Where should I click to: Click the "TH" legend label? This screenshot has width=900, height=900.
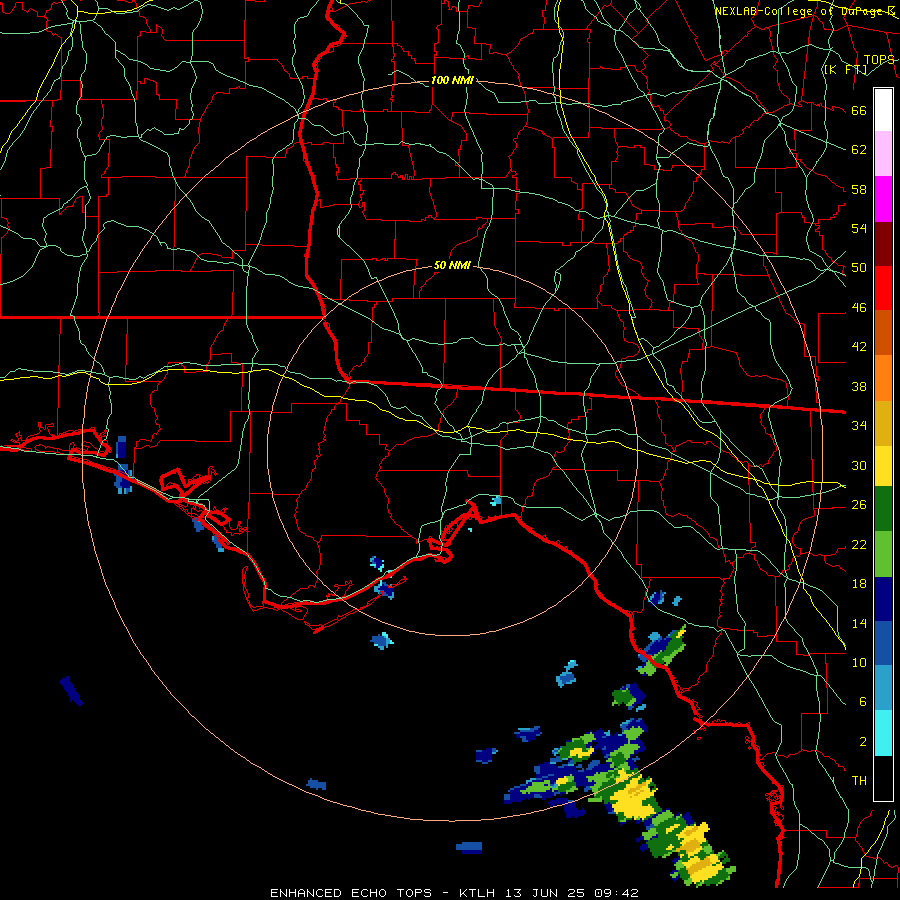pyautogui.click(x=859, y=781)
